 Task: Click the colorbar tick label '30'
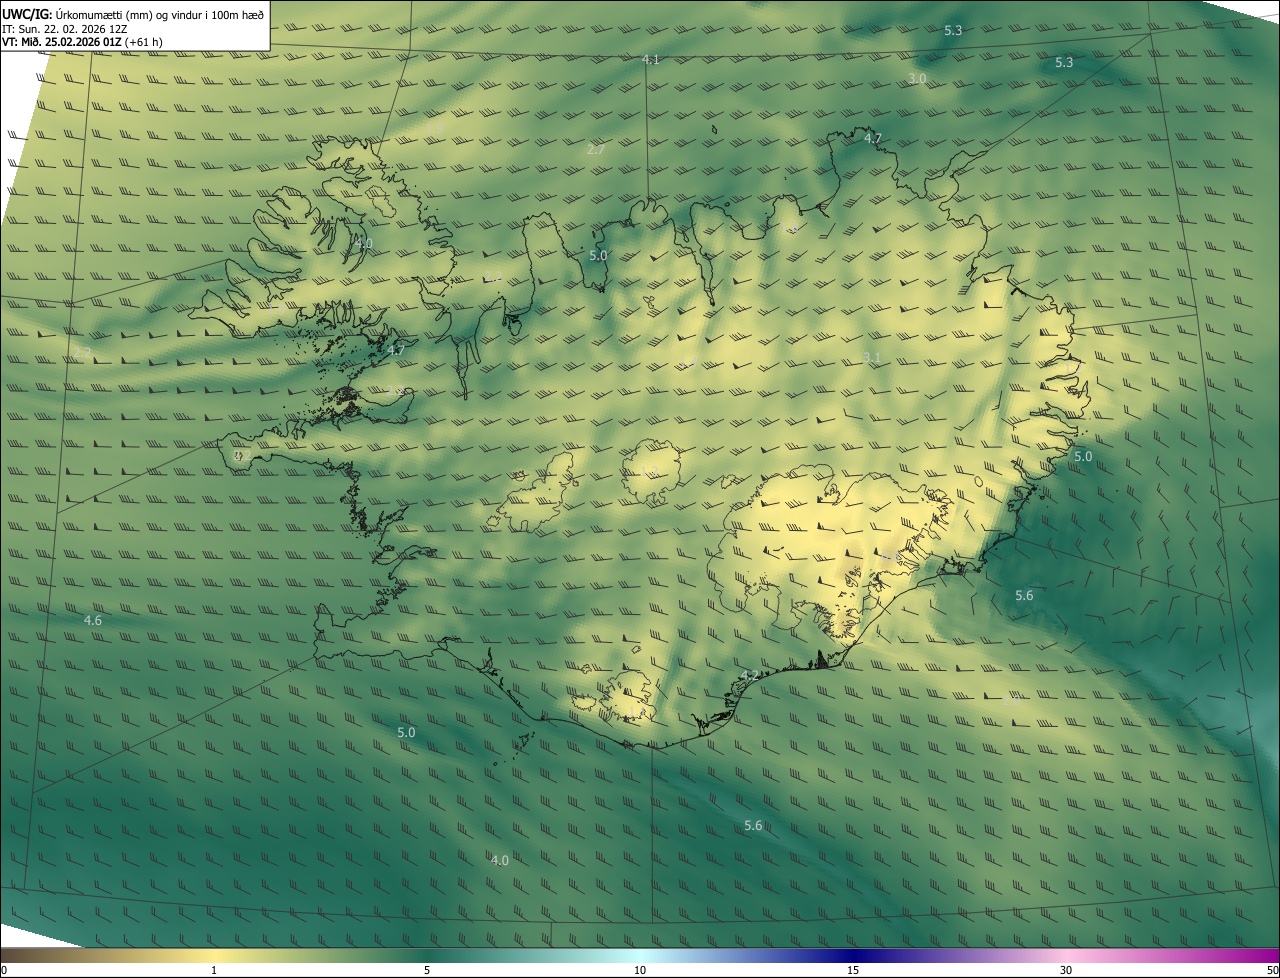[1066, 970]
